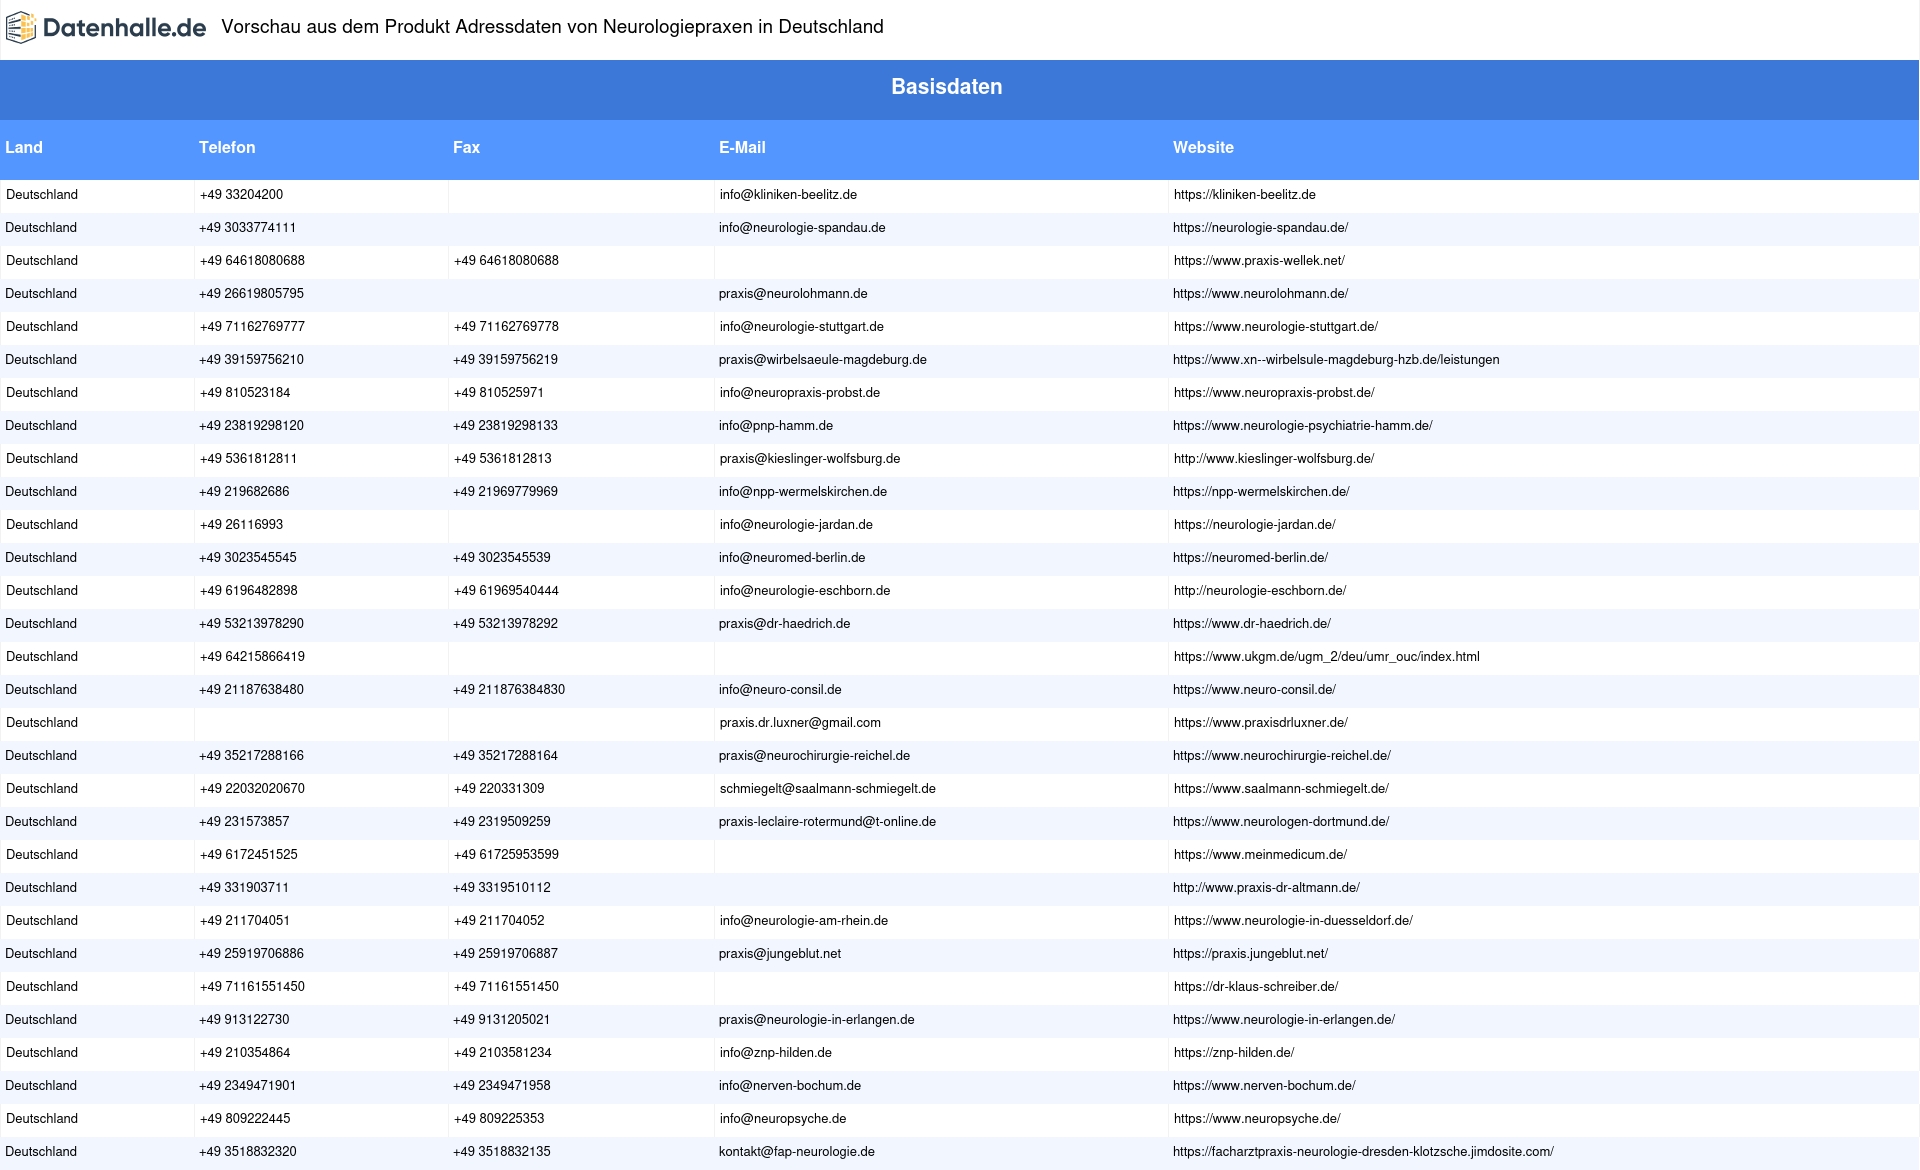This screenshot has height=1170, width=1920.
Task: Select fax number +49 71162769778
Action: pos(506,327)
